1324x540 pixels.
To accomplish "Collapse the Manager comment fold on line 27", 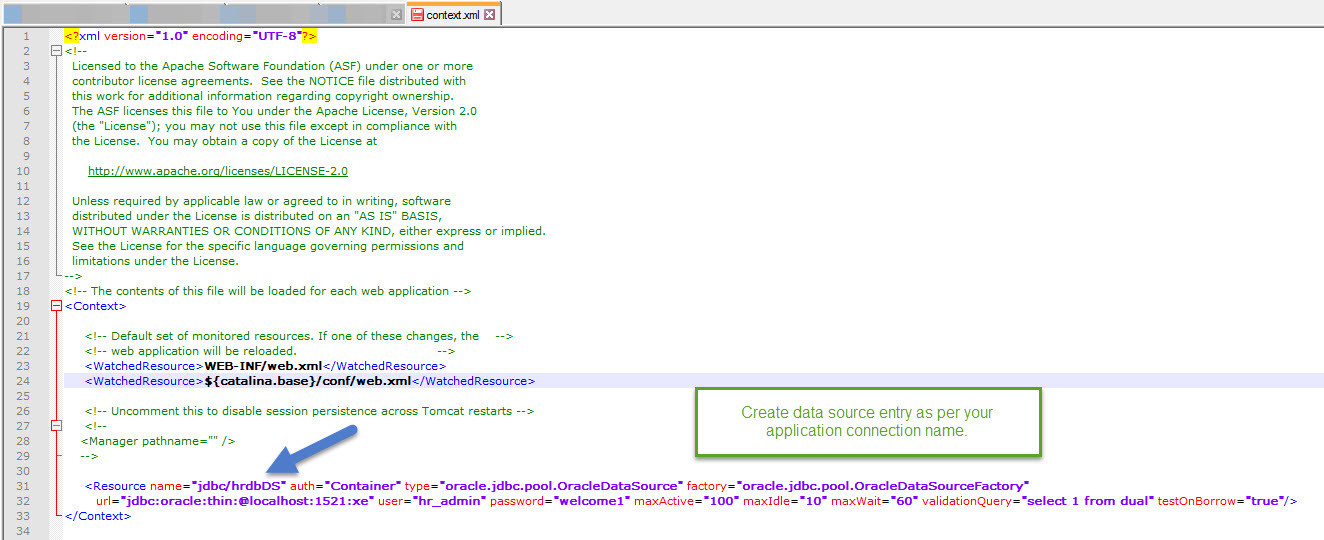I will point(56,426).
